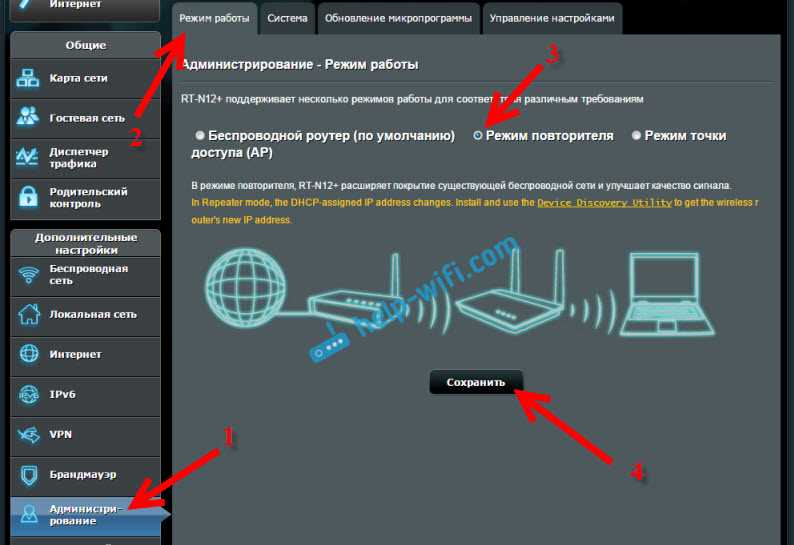Screen dimensions: 794x545
Task: Click the laptop in the repeater diagram
Action: coord(667,294)
